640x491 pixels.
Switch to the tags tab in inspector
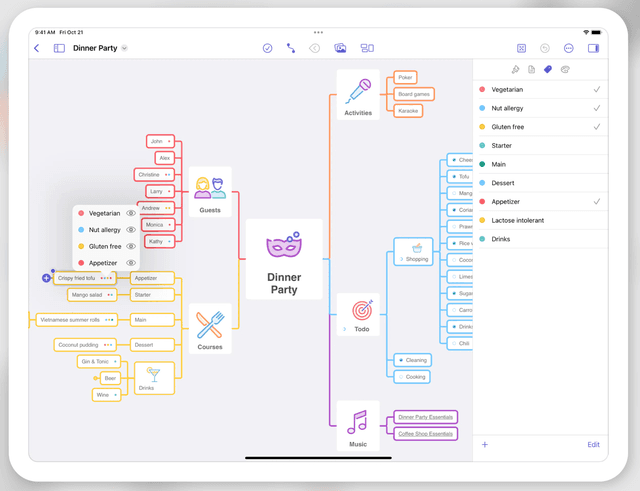[x=548, y=70]
